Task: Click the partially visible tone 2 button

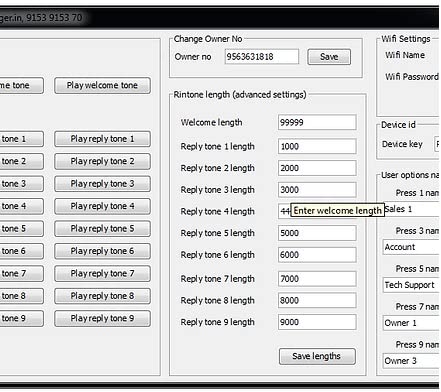Action: pos(21,161)
